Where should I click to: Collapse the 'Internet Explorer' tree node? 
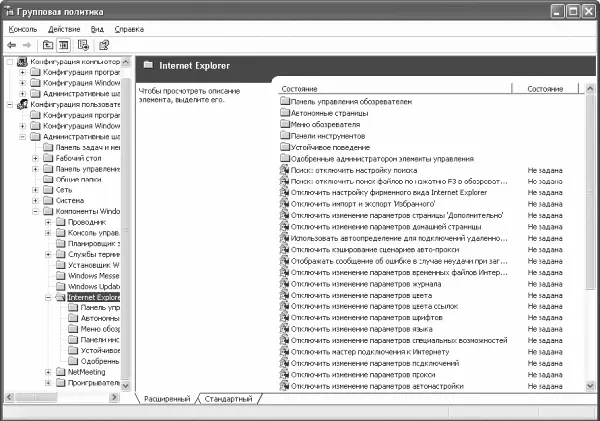pyautogui.click(x=48, y=297)
